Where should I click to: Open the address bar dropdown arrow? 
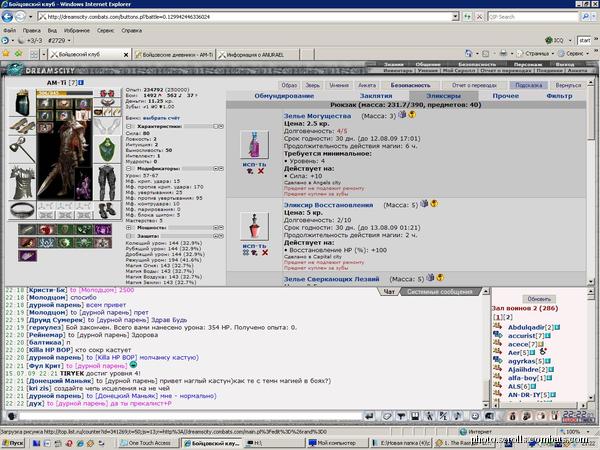pyautogui.click(x=455, y=17)
